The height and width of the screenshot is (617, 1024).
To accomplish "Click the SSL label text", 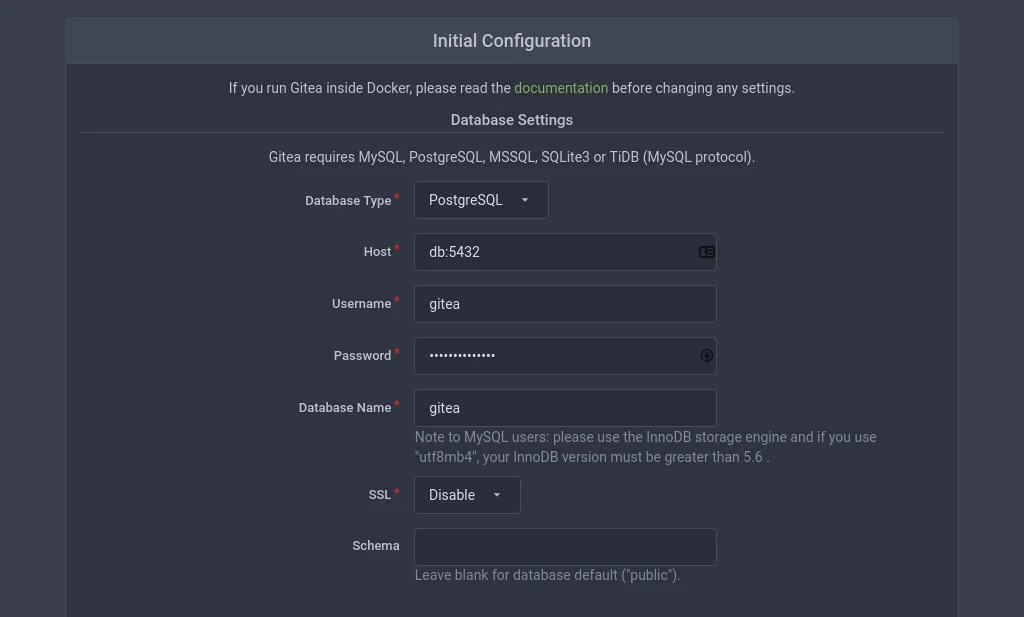I will [x=379, y=495].
